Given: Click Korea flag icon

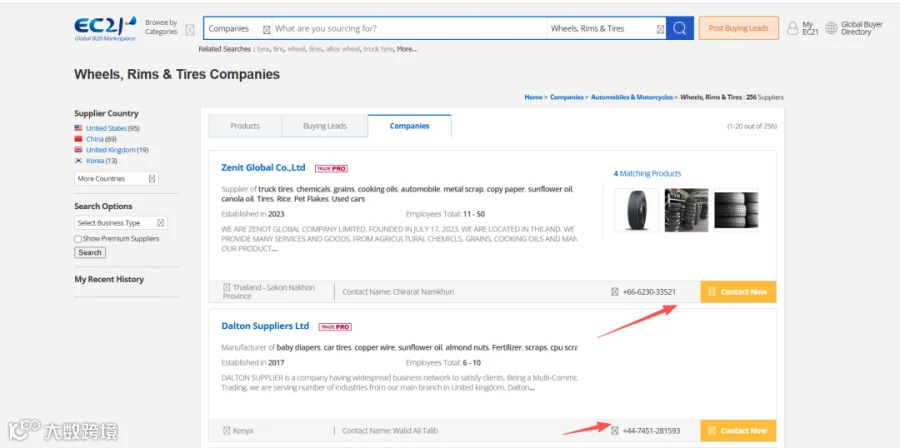Looking at the screenshot, I should [78, 161].
